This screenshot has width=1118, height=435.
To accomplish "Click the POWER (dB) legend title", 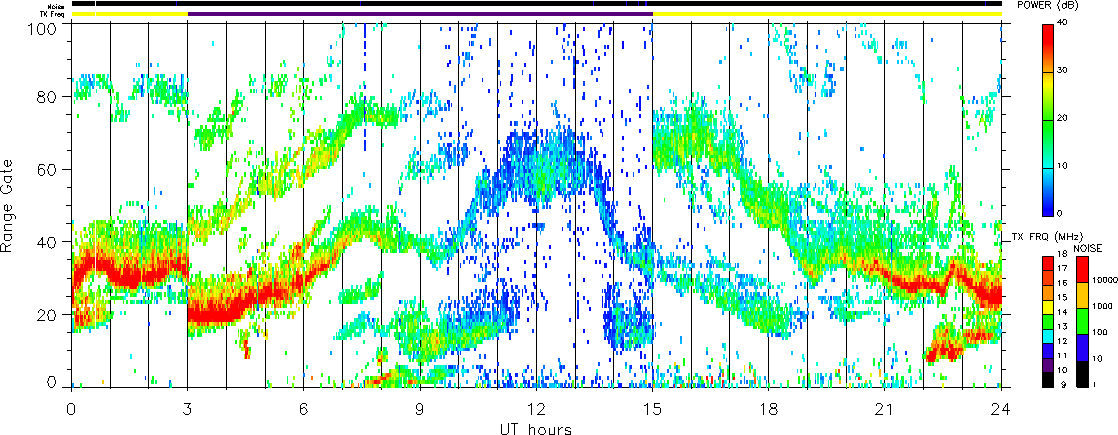I will tap(1047, 5).
